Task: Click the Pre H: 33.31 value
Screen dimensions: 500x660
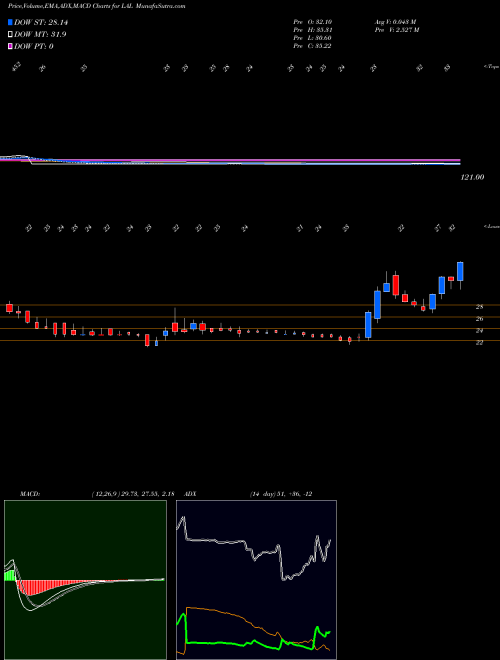Action: coord(312,30)
